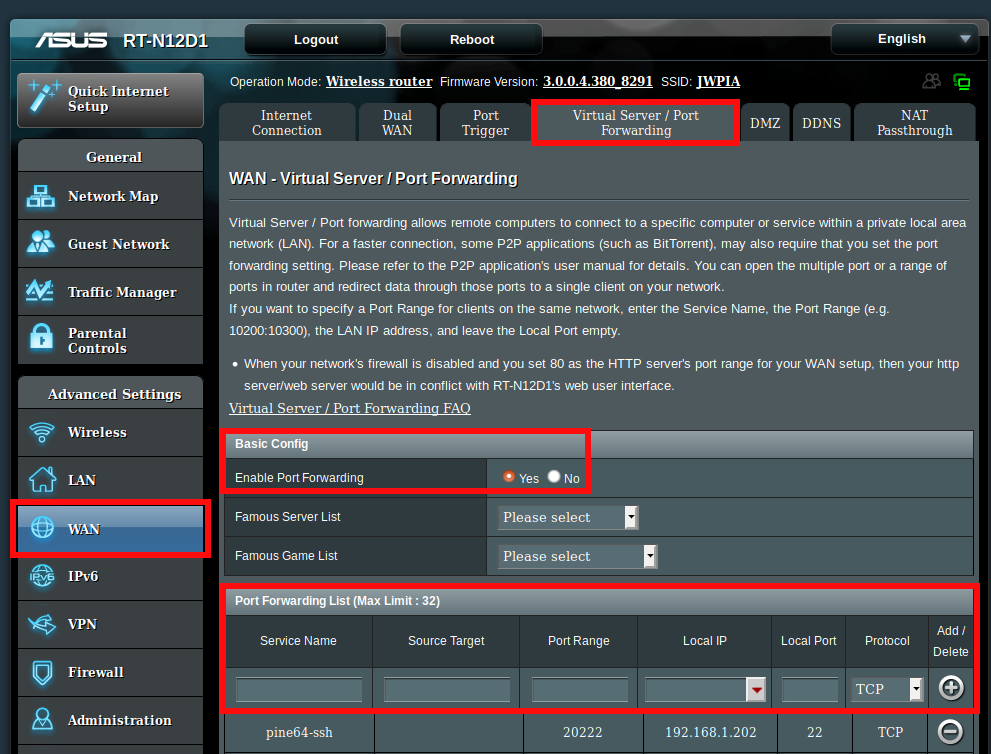The image size is (991, 754).
Task: Click the local port 22 cell
Action: coord(815,733)
